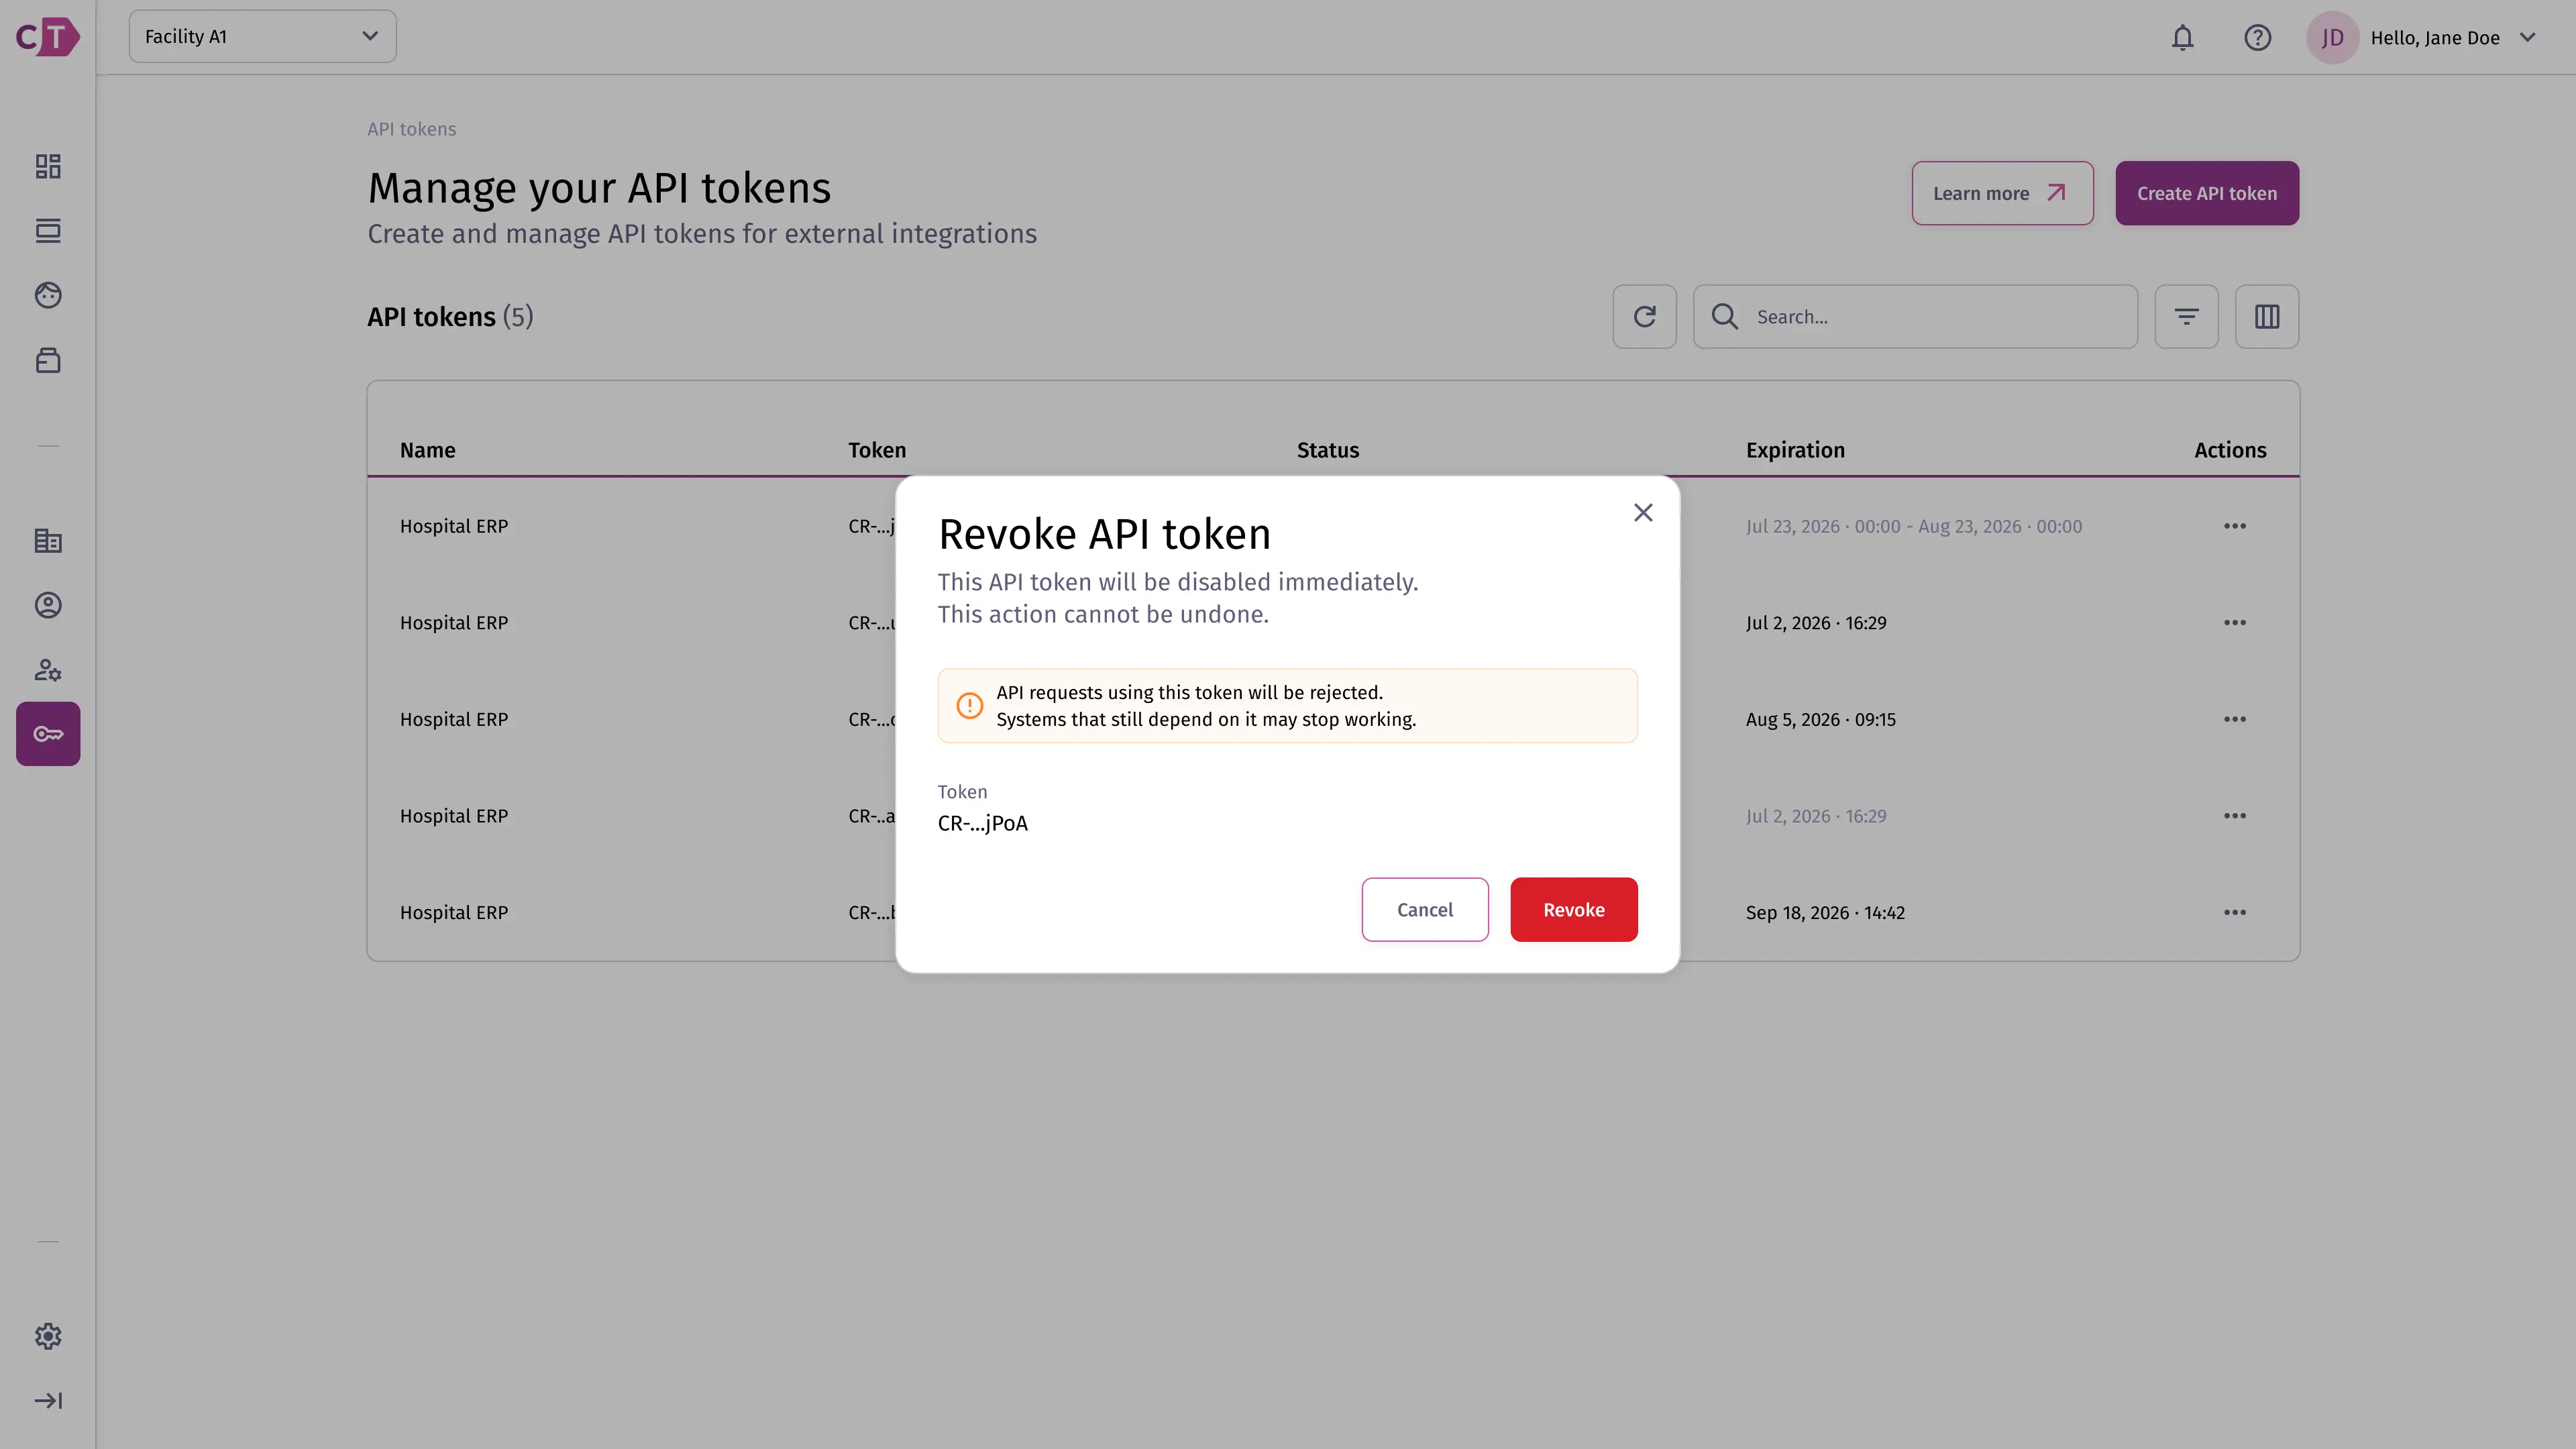Select the API tokens key icon

48,734
